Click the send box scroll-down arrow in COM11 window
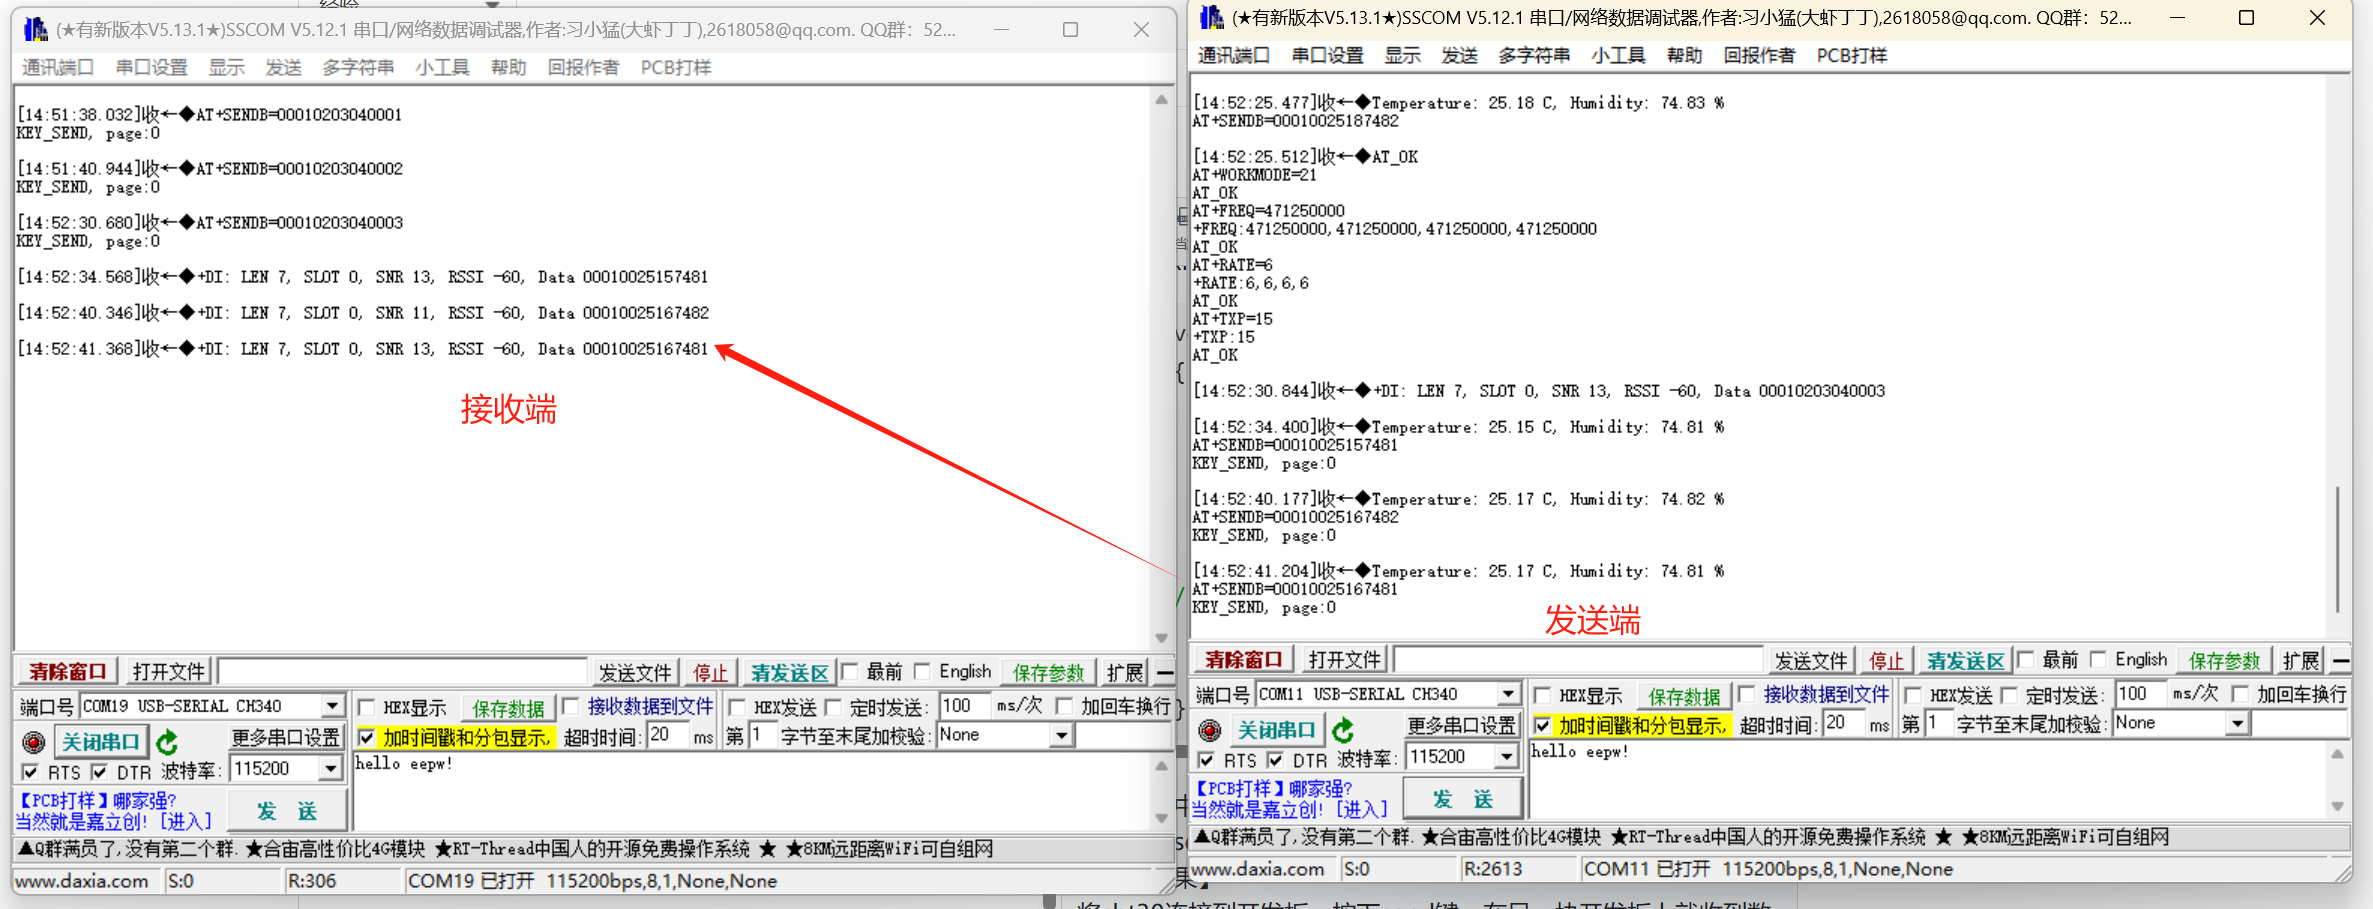2373x909 pixels. 2337,806
